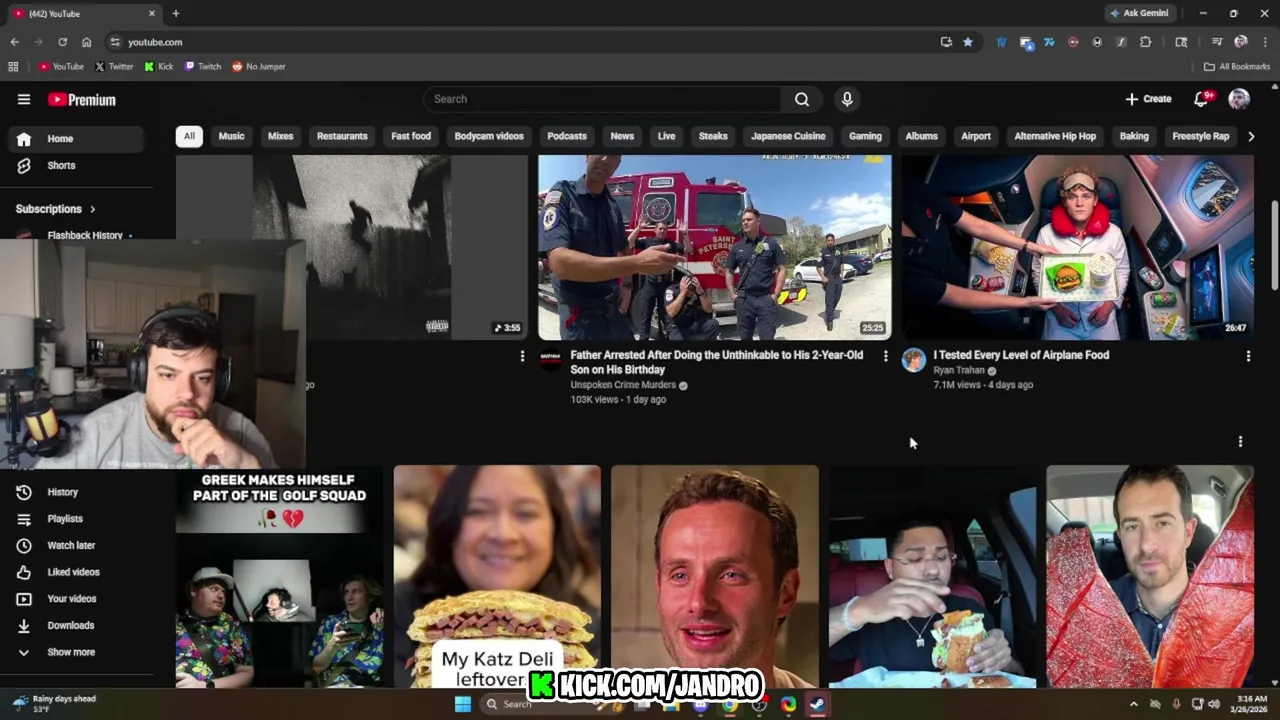
Task: Open Steam from the taskbar
Action: coord(817,704)
